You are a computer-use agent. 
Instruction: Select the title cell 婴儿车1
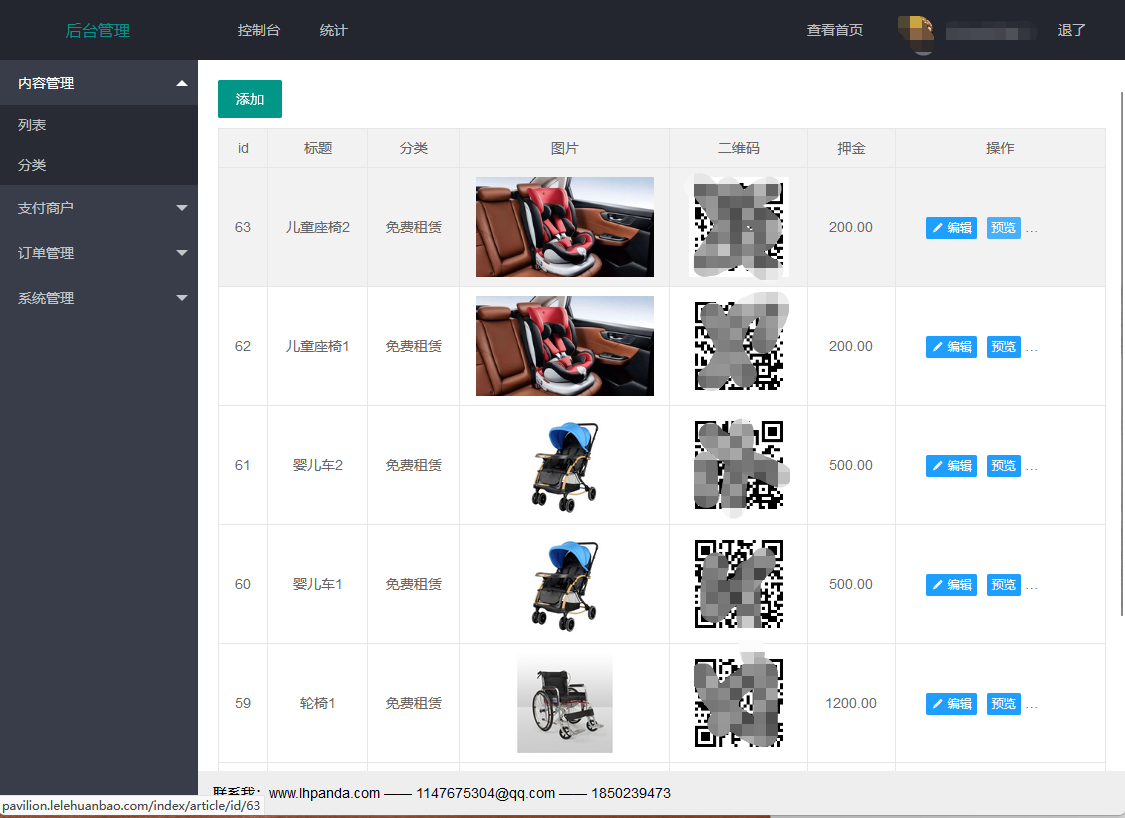[318, 584]
